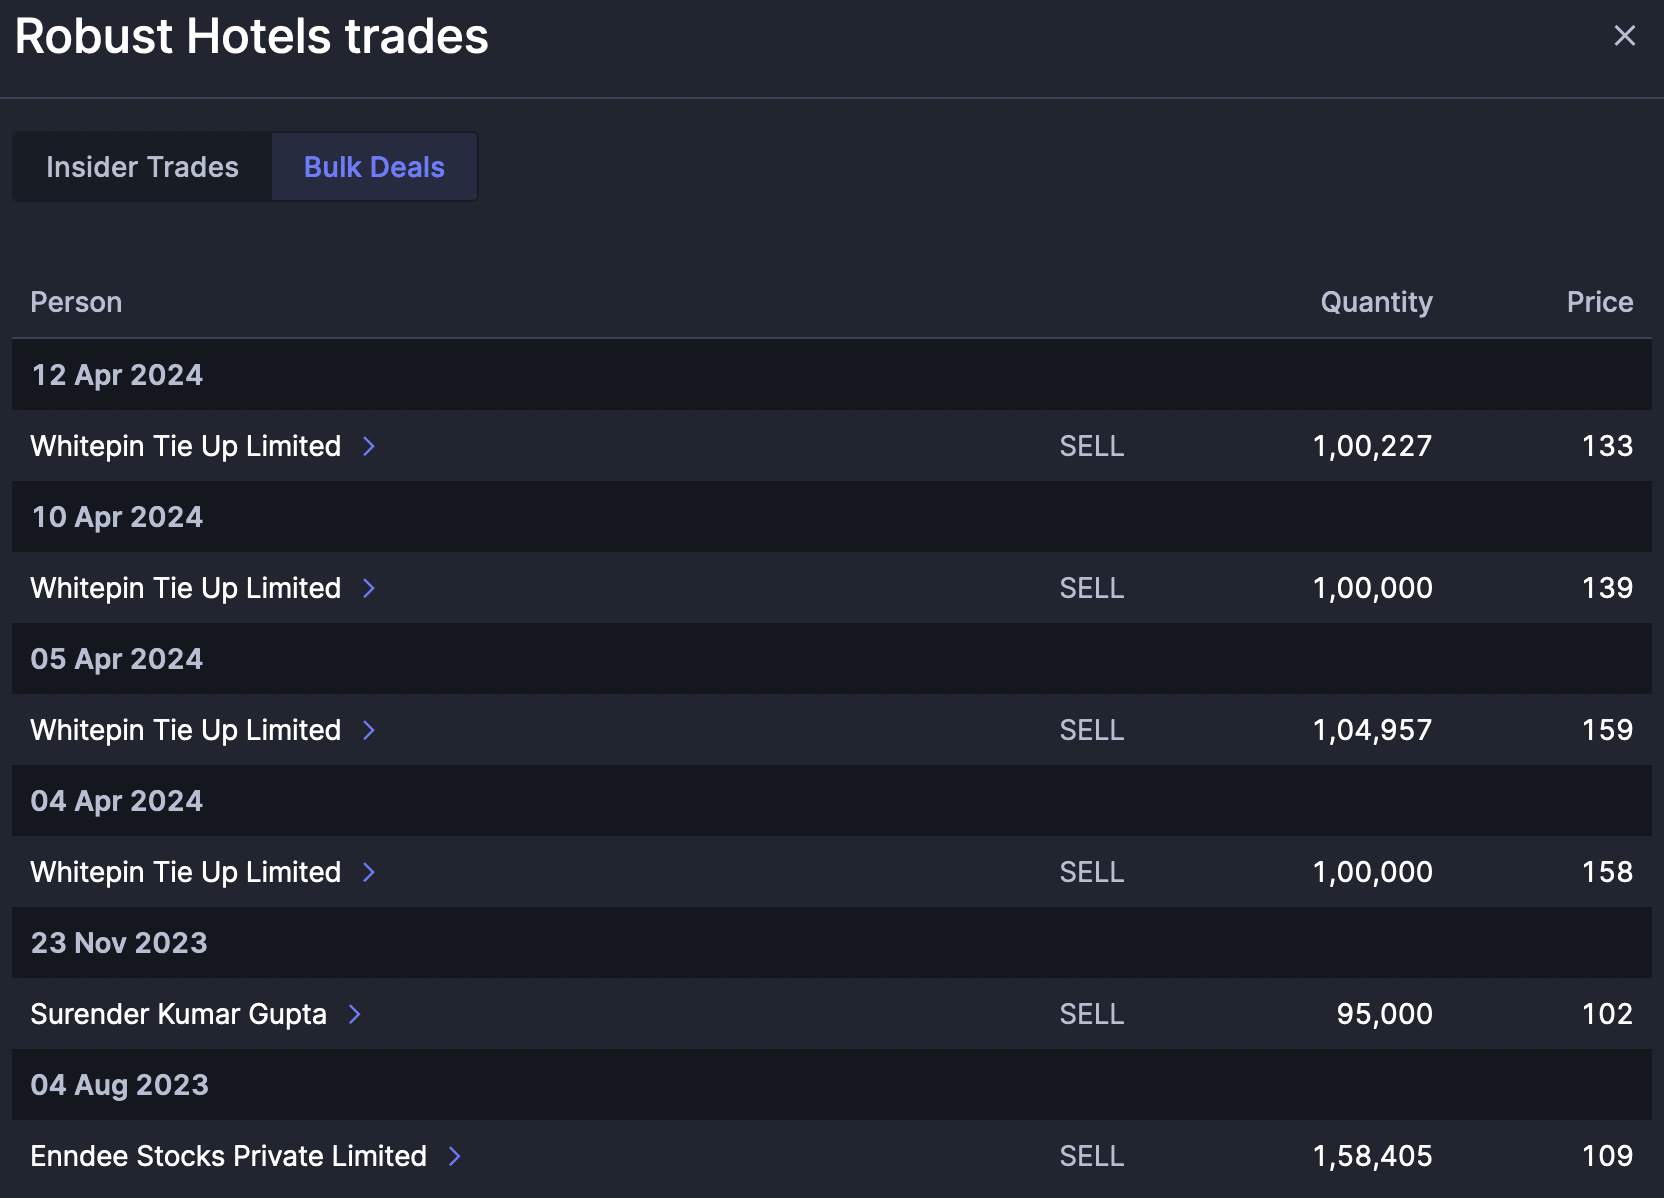The width and height of the screenshot is (1664, 1198).
Task: Open Surender Kumar Gupta's profile link
Action: point(178,1014)
